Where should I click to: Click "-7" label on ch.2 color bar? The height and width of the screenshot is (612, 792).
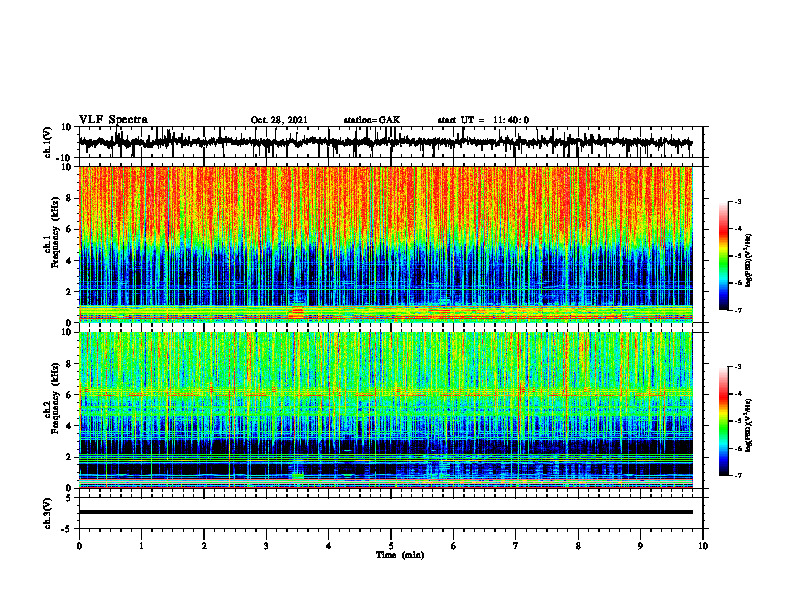coord(738,475)
